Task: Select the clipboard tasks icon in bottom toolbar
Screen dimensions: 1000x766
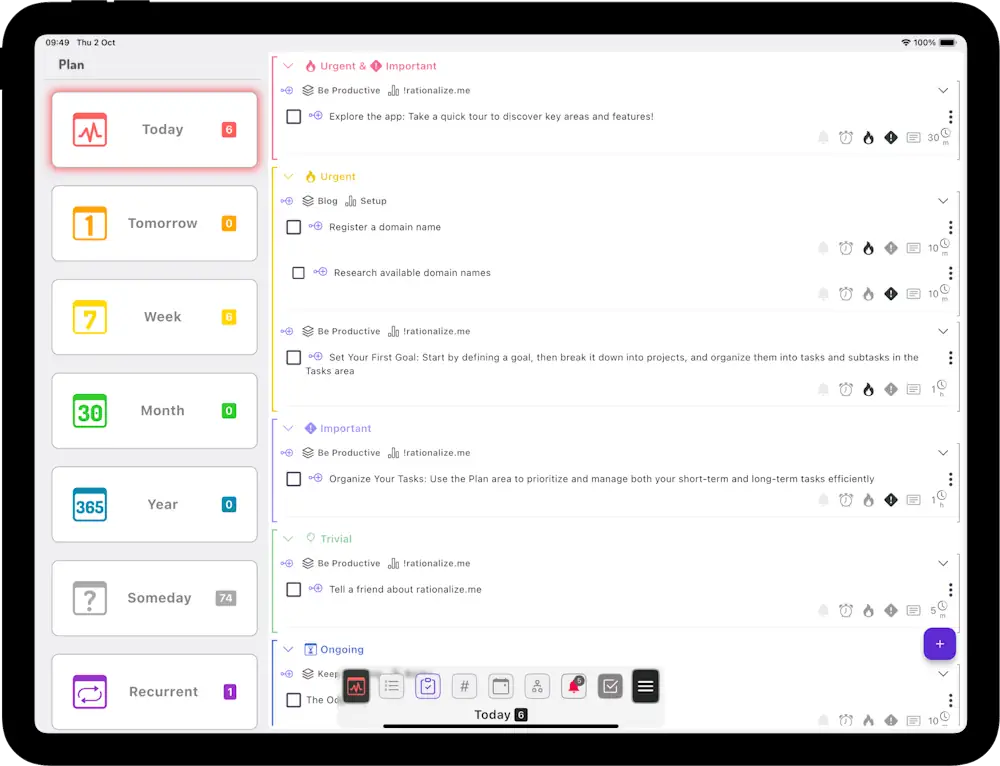Action: (428, 686)
